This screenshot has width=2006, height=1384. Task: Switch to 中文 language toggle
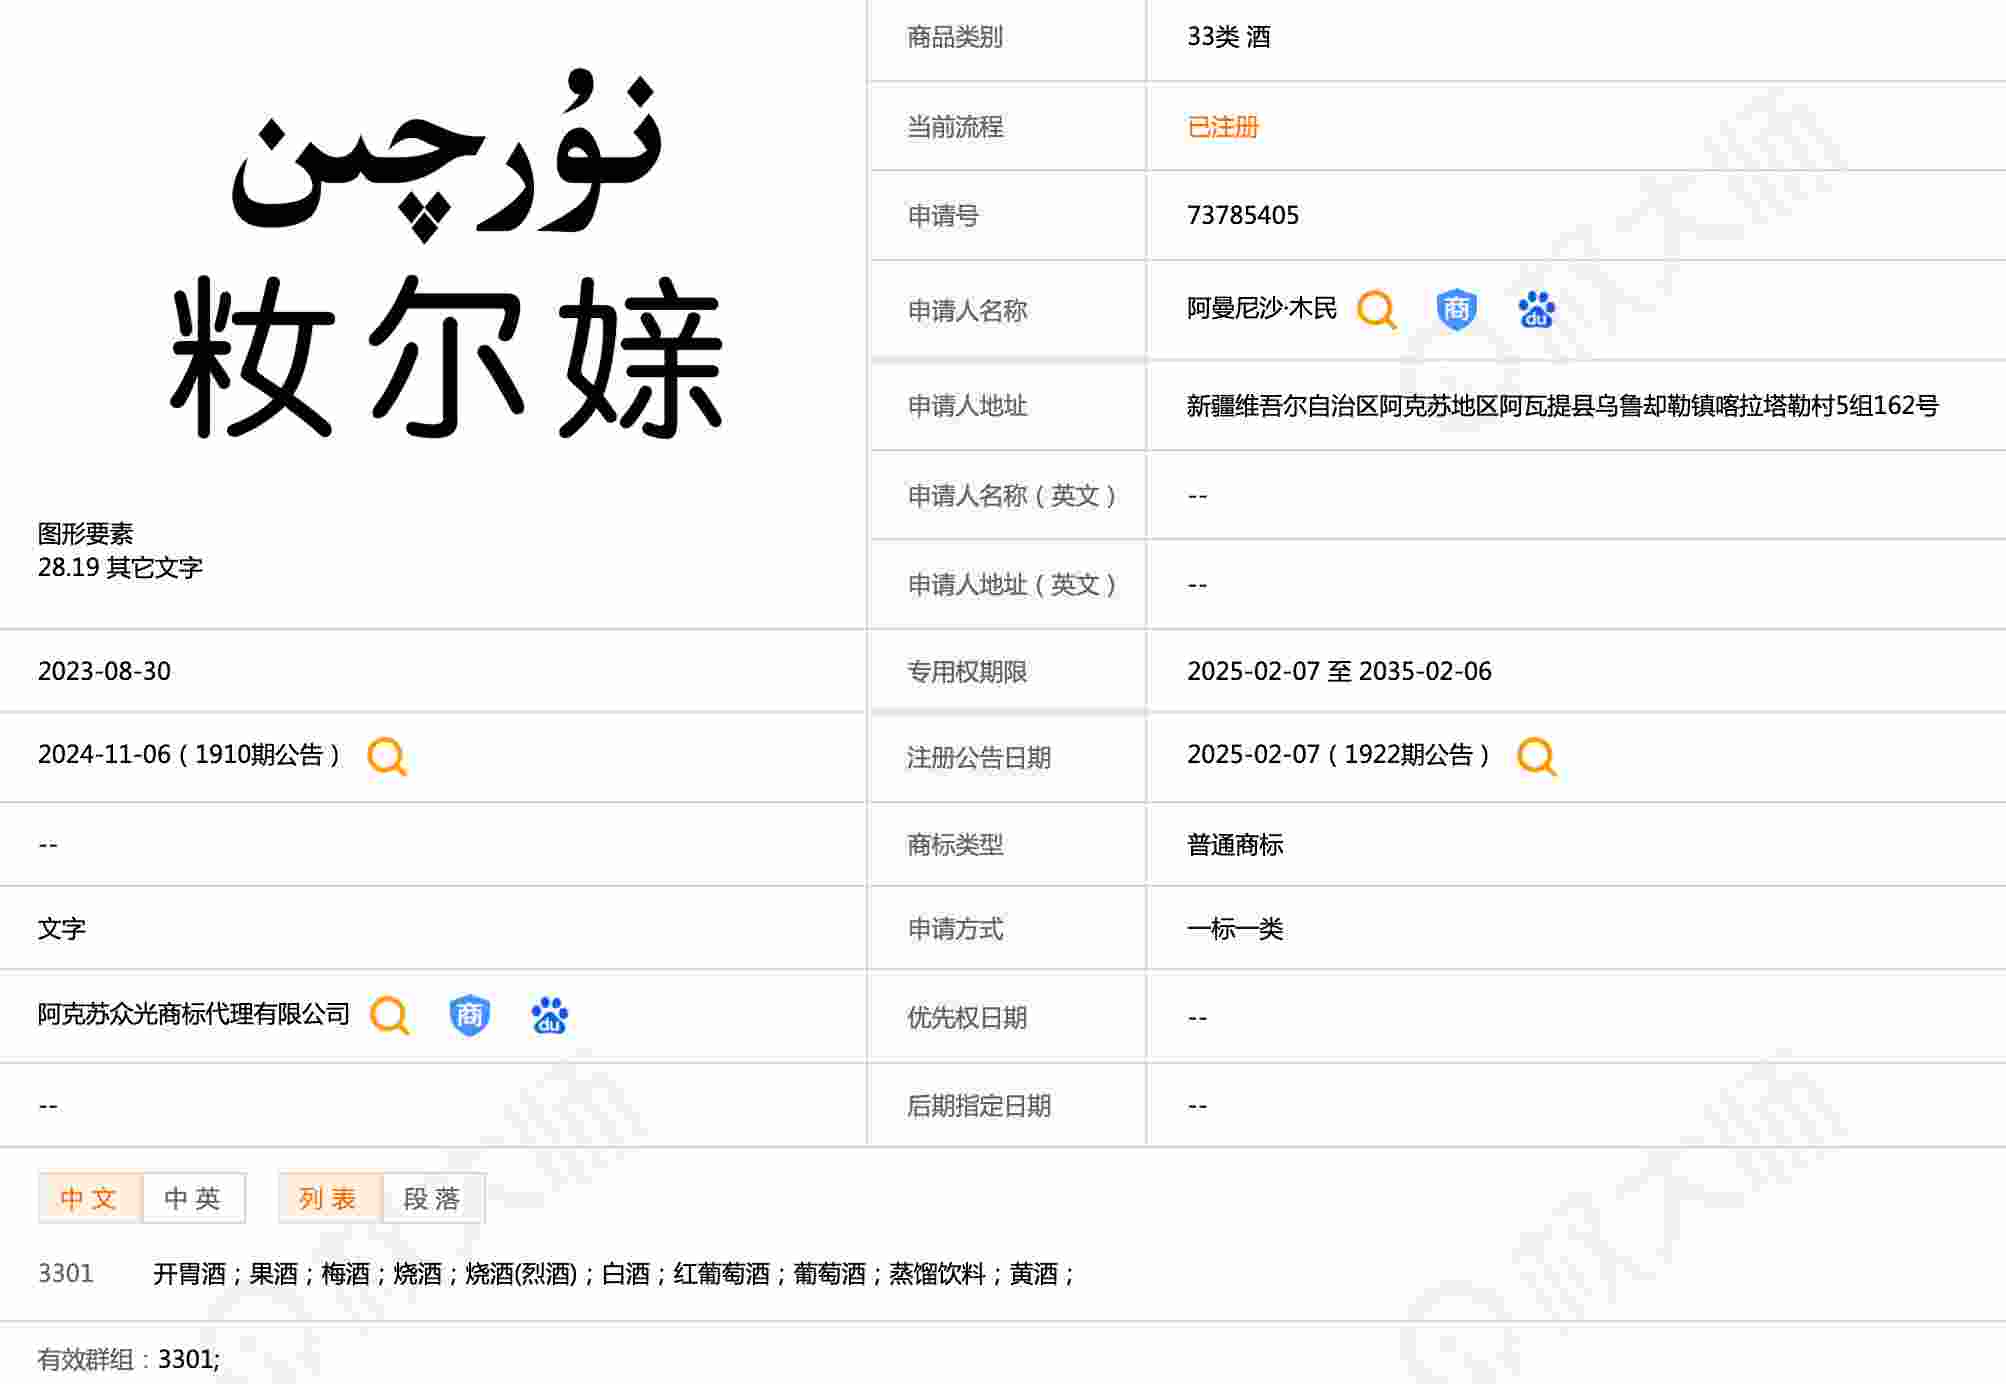click(x=89, y=1198)
